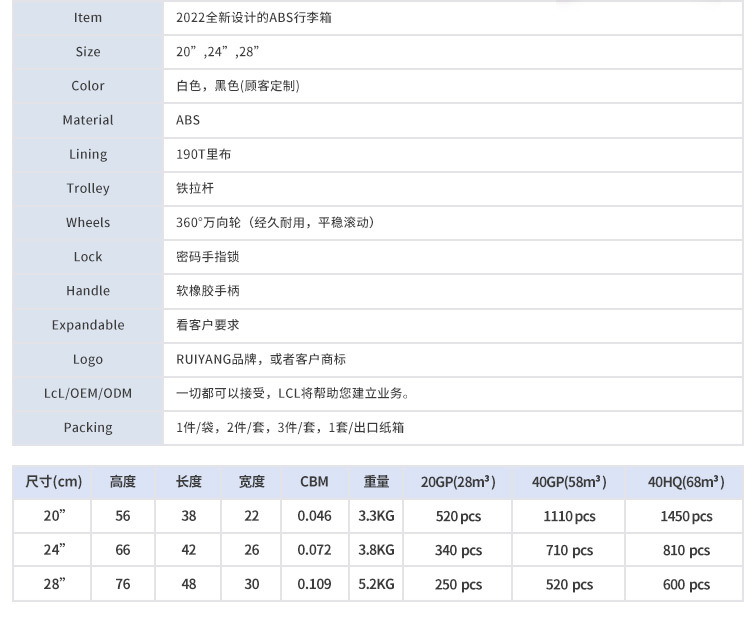Image resolution: width=750 pixels, height=631 pixels.
Task: Click the '40GP(58m³)' column header
Action: tap(569, 482)
